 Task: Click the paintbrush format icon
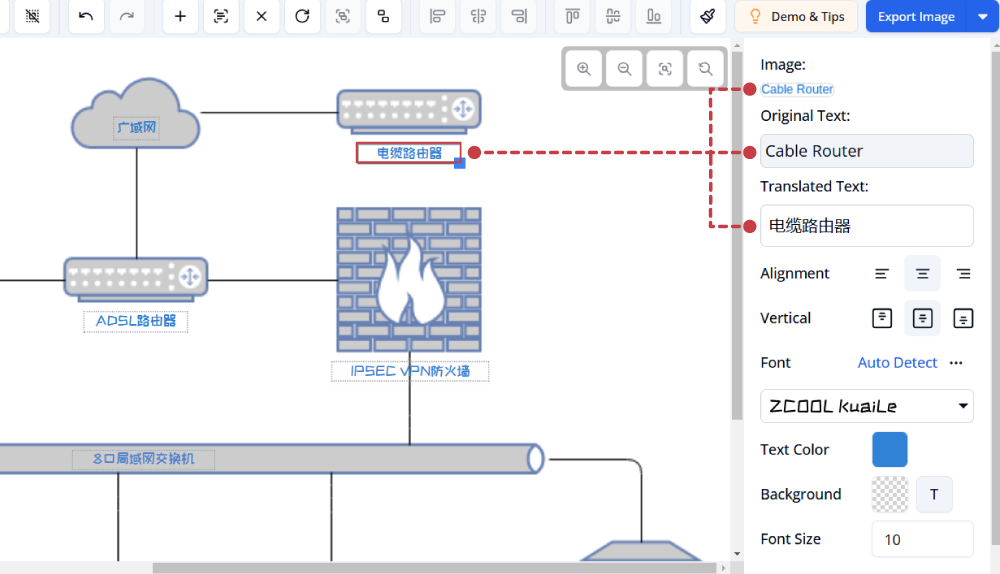coord(708,16)
